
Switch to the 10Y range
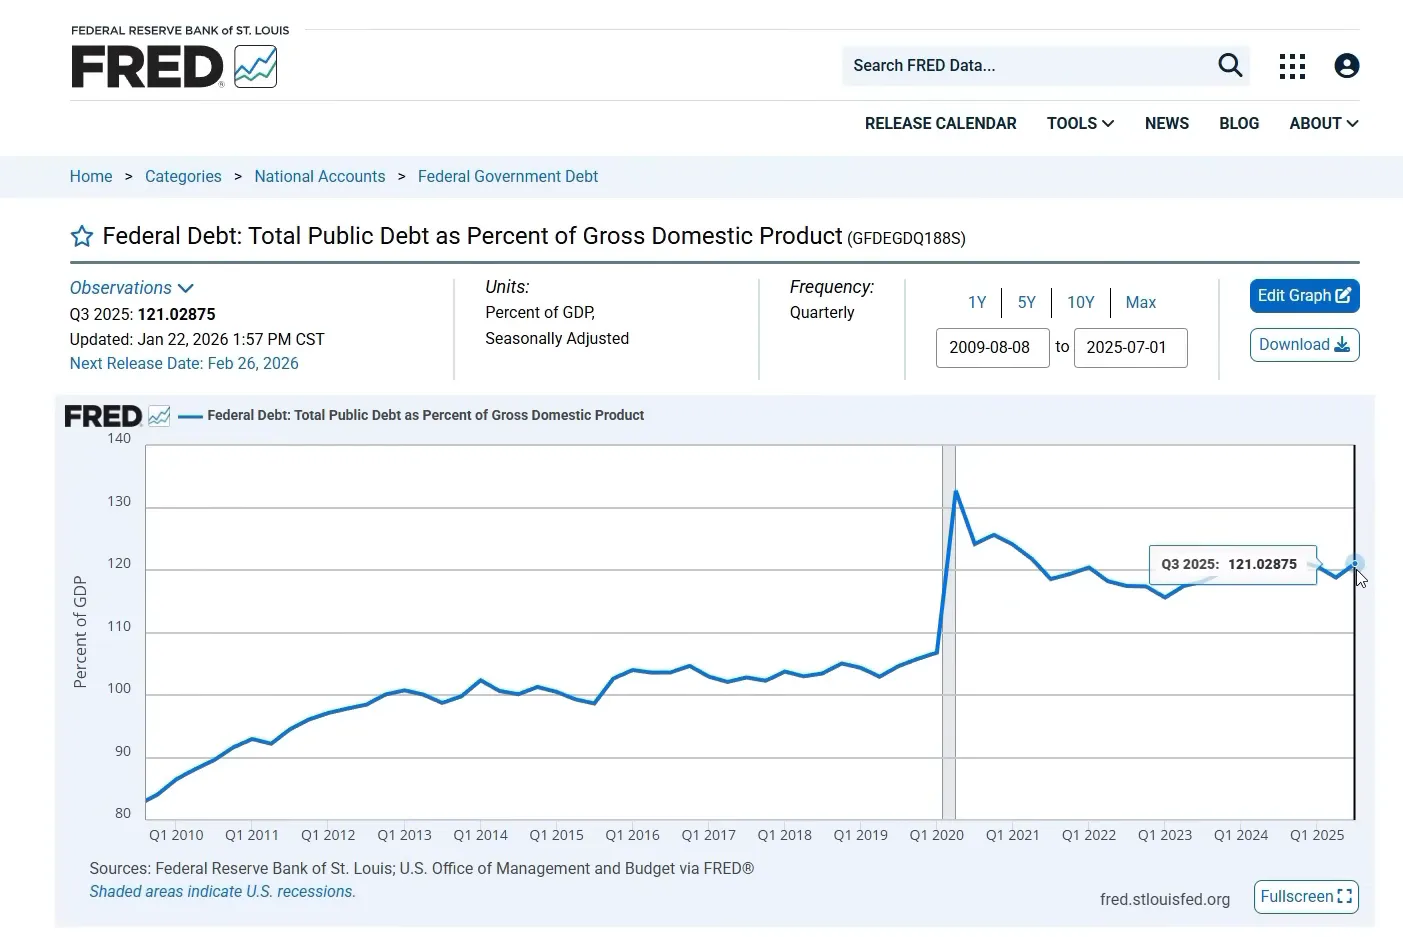[x=1080, y=302]
